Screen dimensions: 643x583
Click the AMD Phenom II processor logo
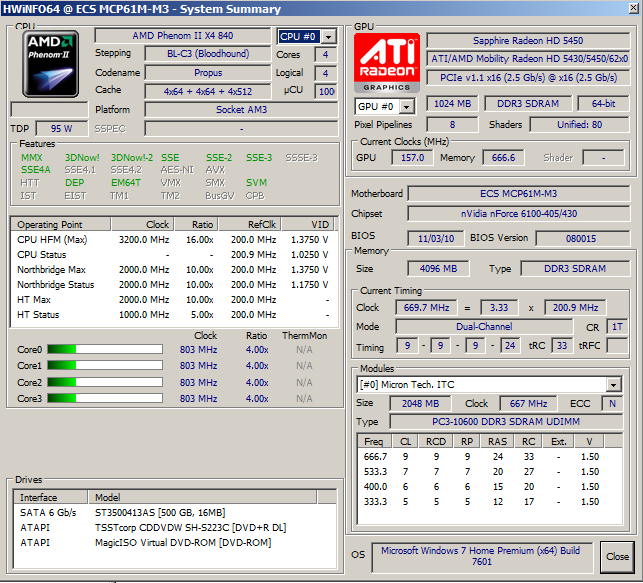(x=50, y=64)
